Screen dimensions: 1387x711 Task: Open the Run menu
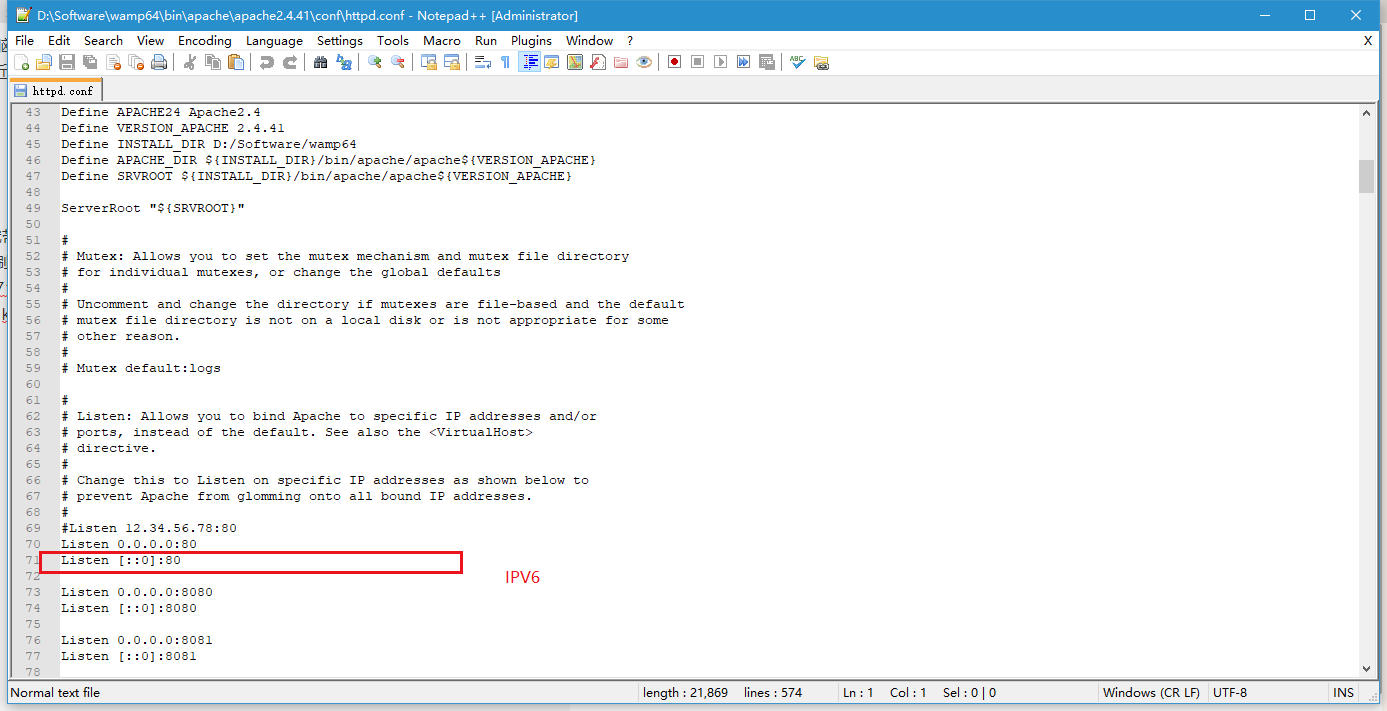(486, 41)
